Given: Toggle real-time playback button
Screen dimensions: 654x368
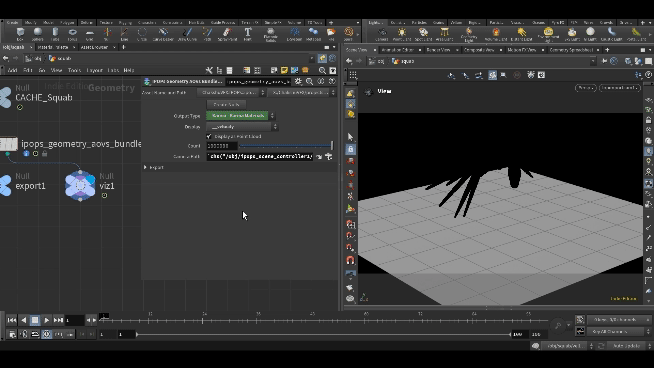Looking at the screenshot, I should 47,334.
